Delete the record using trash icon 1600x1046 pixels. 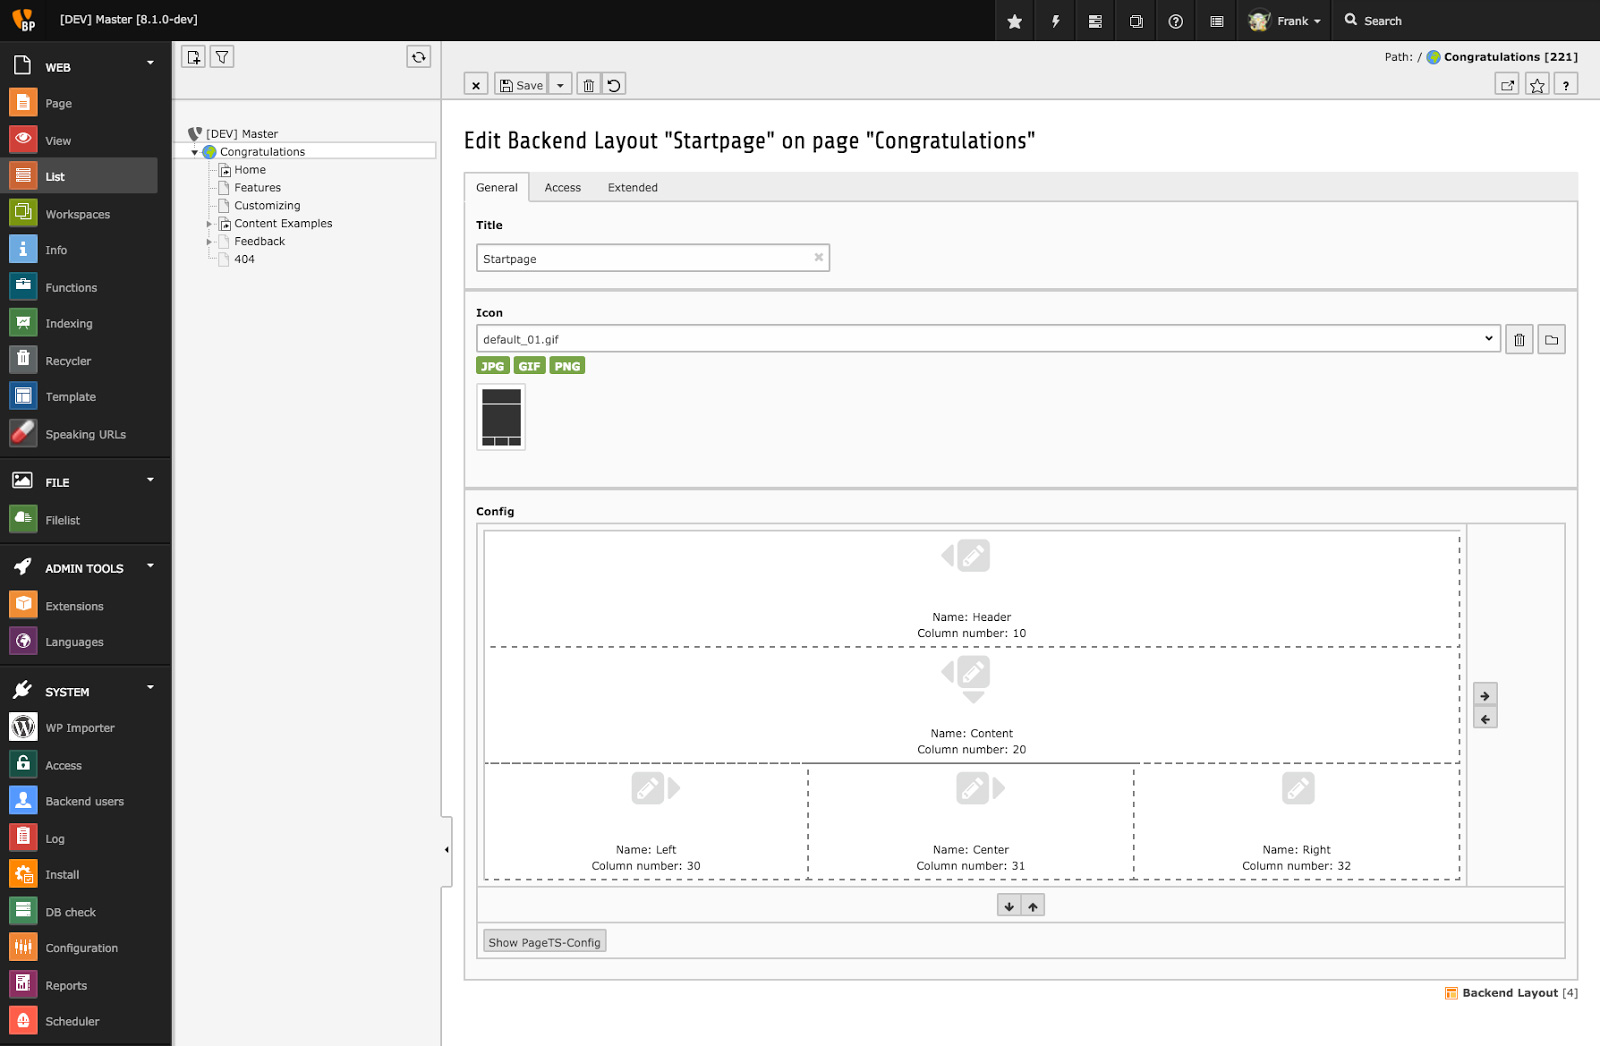coord(588,85)
